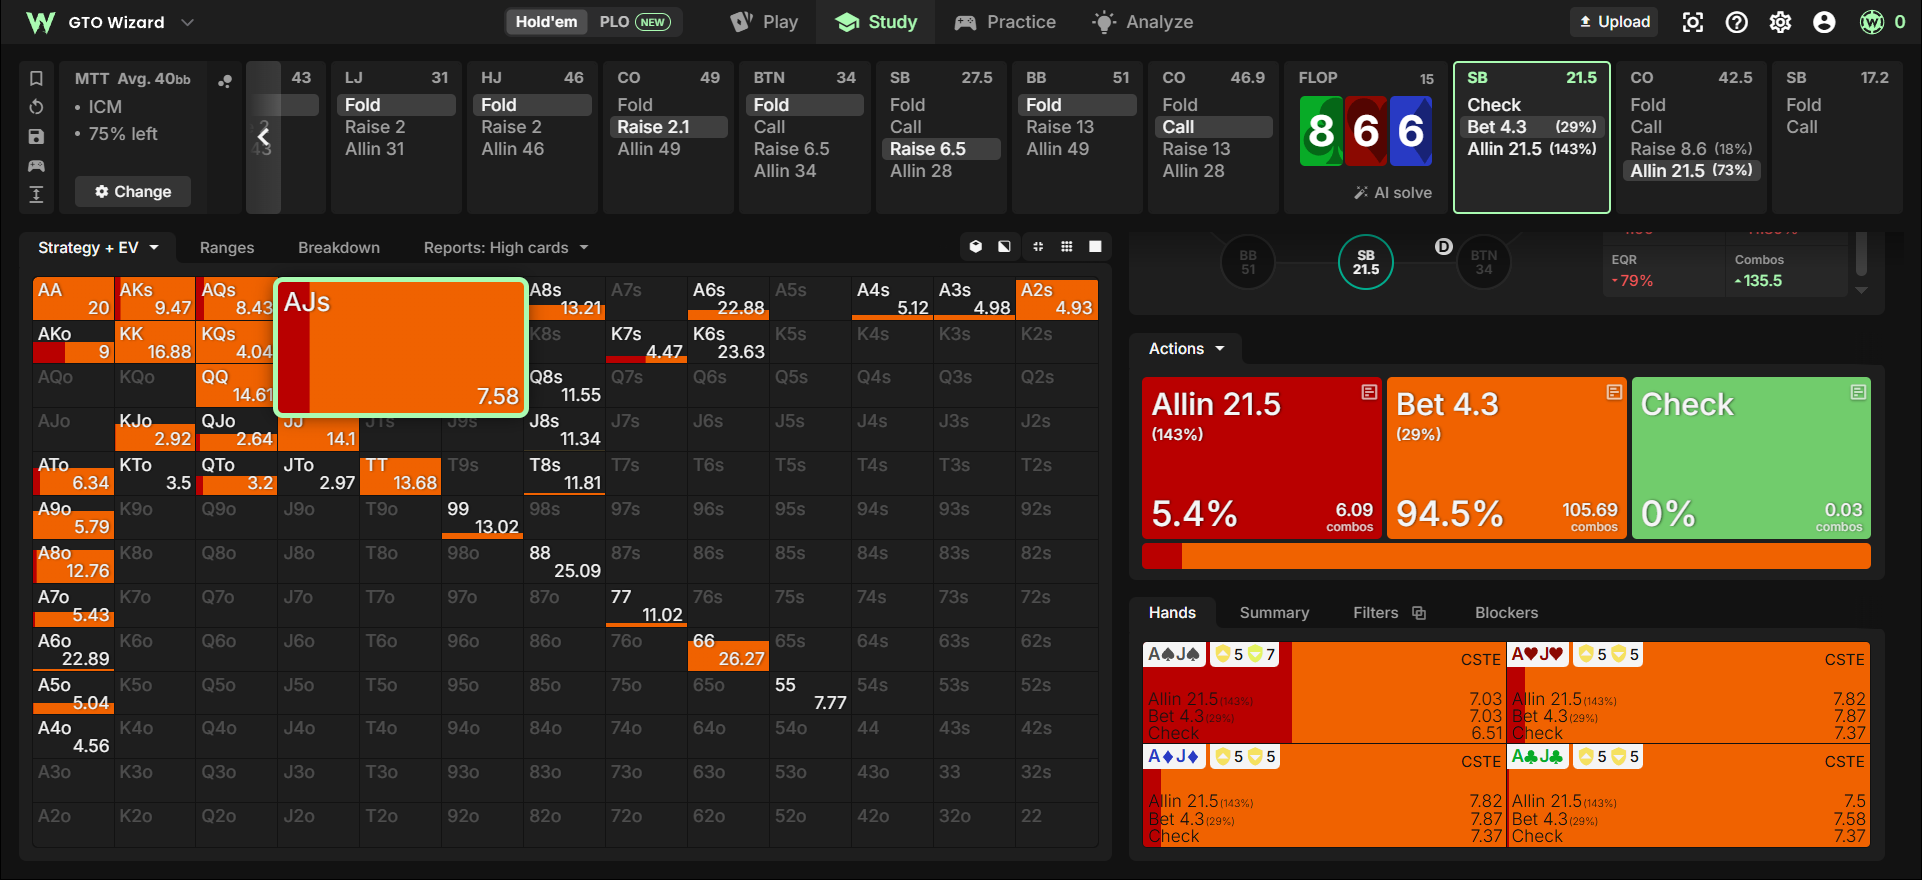The height and width of the screenshot is (880, 1922).
Task: Click the Change settings button
Action: [133, 192]
